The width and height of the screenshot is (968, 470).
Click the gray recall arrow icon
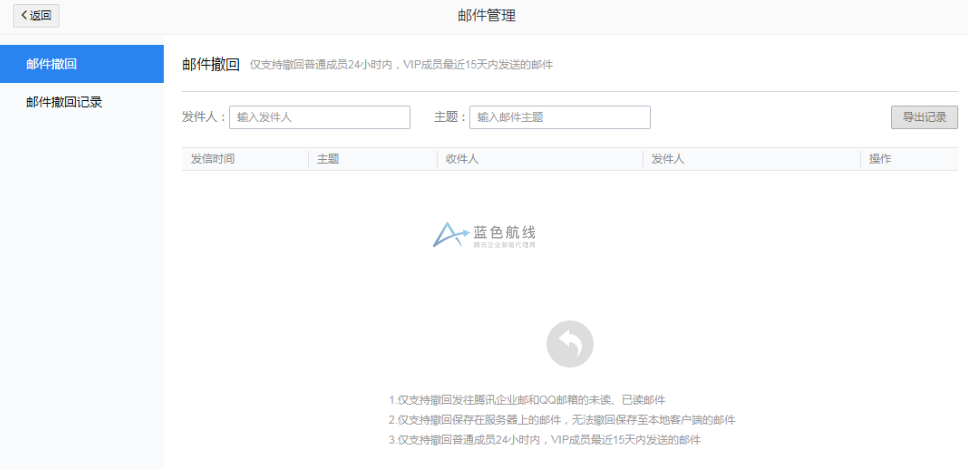570,344
